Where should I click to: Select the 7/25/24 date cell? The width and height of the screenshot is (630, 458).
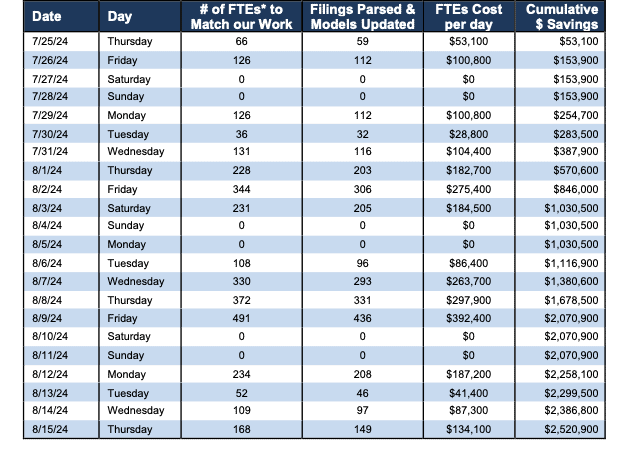coord(61,41)
